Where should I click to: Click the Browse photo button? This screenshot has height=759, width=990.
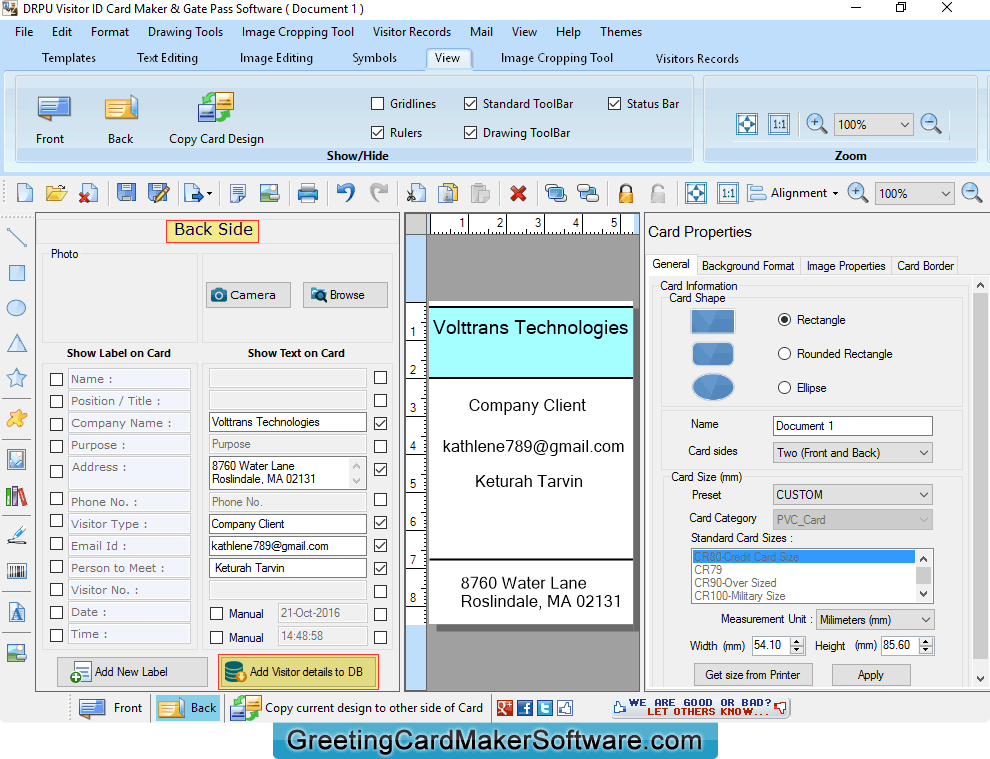345,295
